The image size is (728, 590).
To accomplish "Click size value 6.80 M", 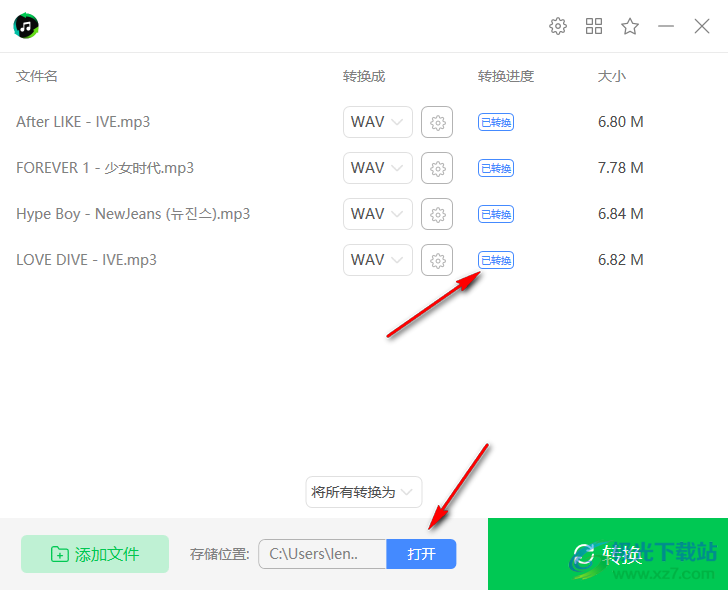I will (621, 122).
